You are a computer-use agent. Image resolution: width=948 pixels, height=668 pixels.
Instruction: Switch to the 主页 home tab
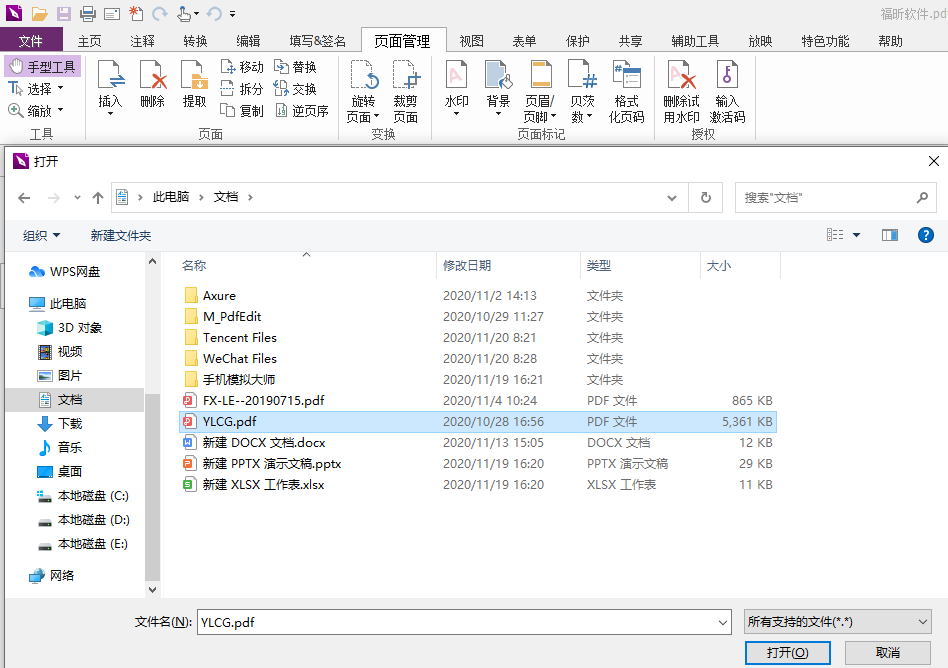coord(89,41)
